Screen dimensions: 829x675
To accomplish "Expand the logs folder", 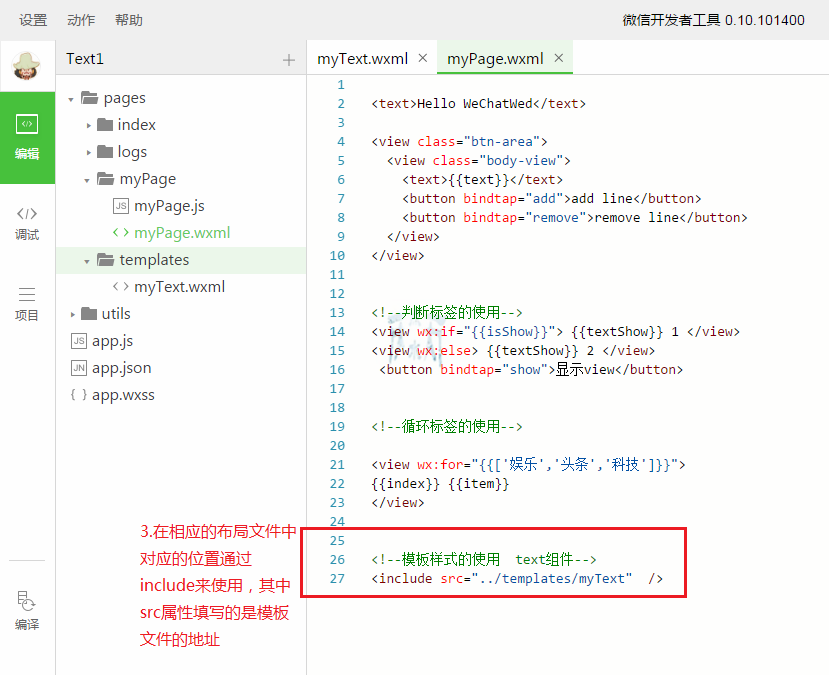I will [88, 152].
